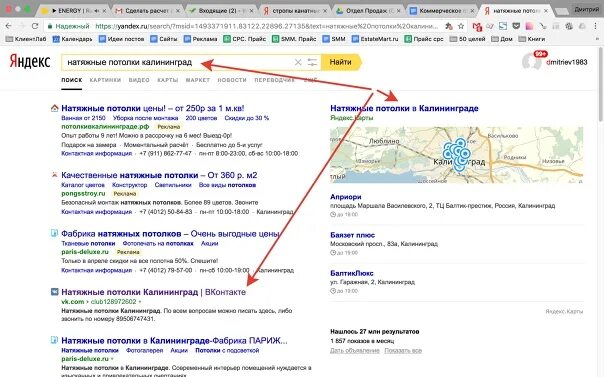Image resolution: width=604 pixels, height=377 pixels.
Task: Click the VK favicon beside ВКонтакте result
Action: tap(55, 292)
